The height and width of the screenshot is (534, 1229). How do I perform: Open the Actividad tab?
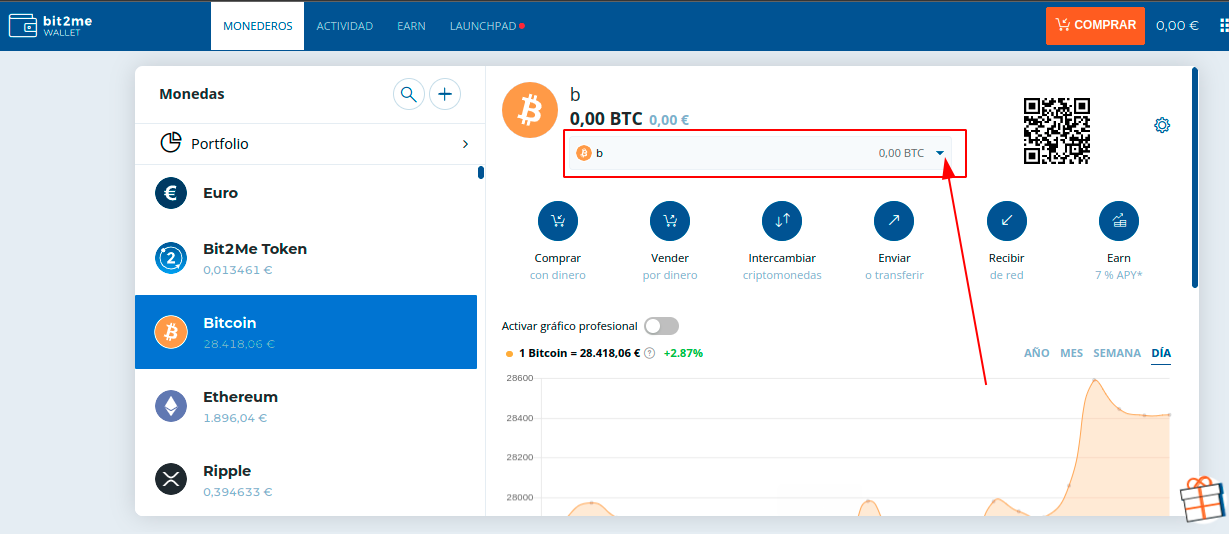(x=345, y=26)
